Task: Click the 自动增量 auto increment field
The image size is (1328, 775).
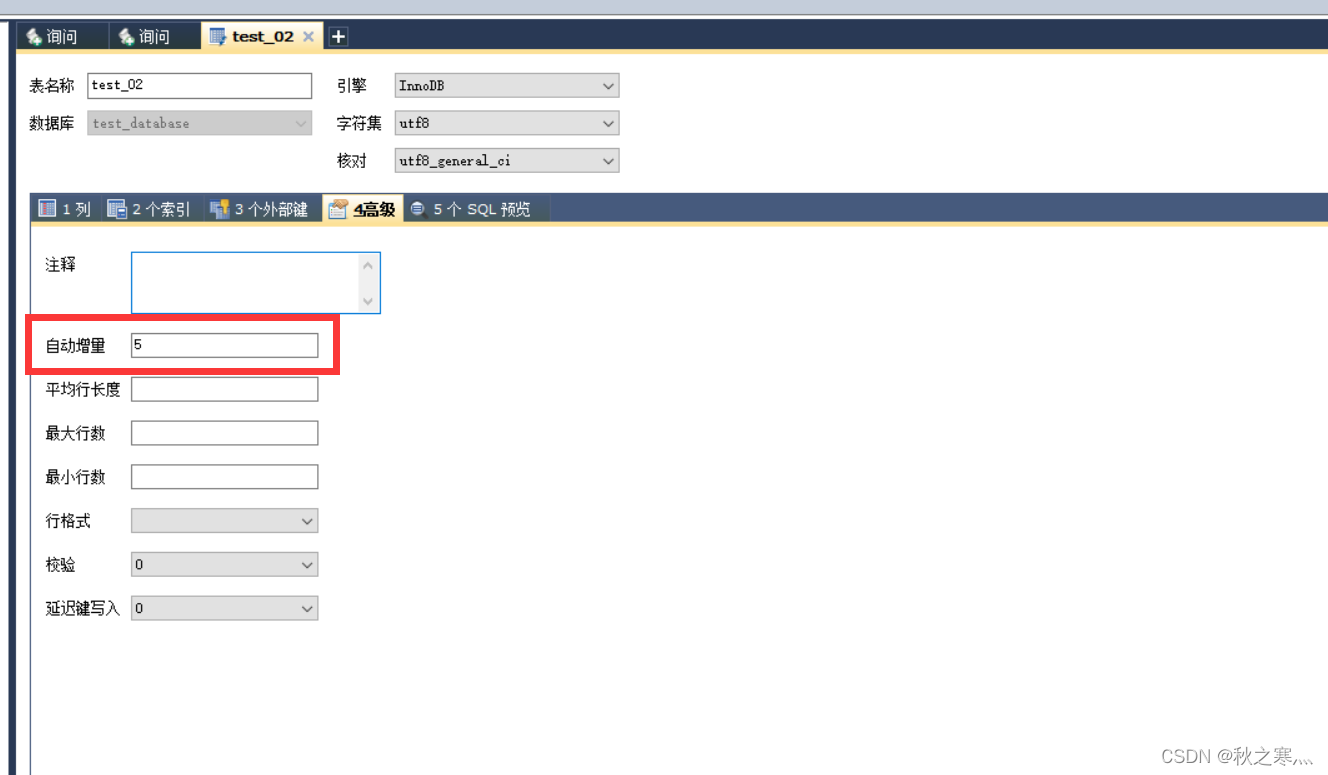Action: [x=225, y=345]
